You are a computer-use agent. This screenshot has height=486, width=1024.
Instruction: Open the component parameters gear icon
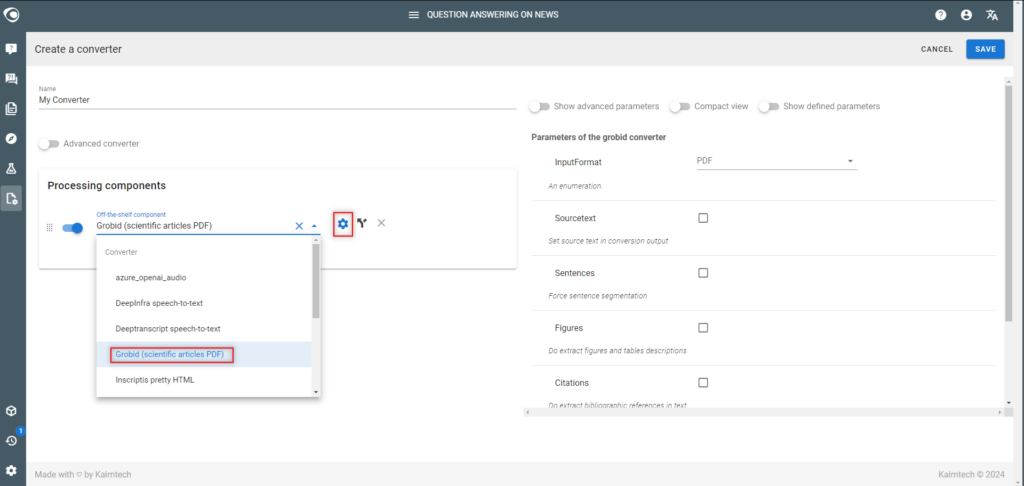343,224
